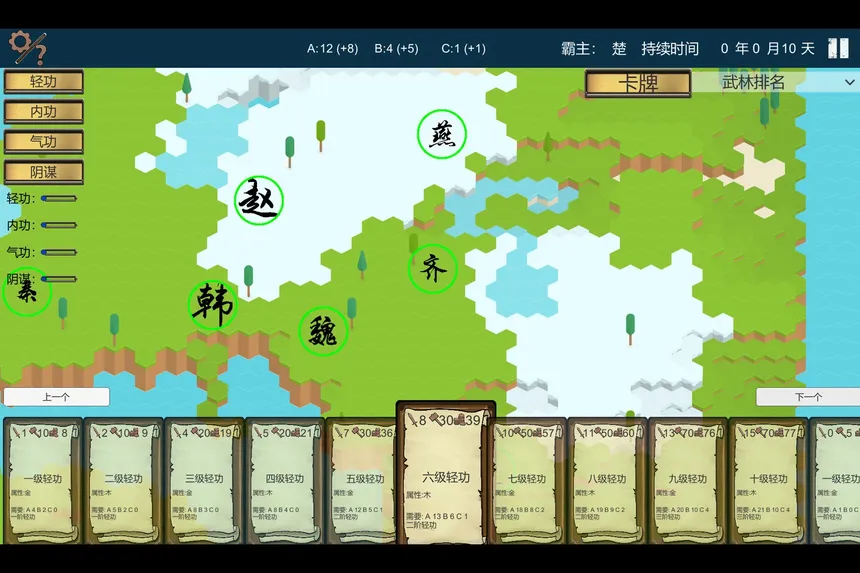Adjust the 内功 progress bar
The height and width of the screenshot is (573, 860).
(59, 225)
